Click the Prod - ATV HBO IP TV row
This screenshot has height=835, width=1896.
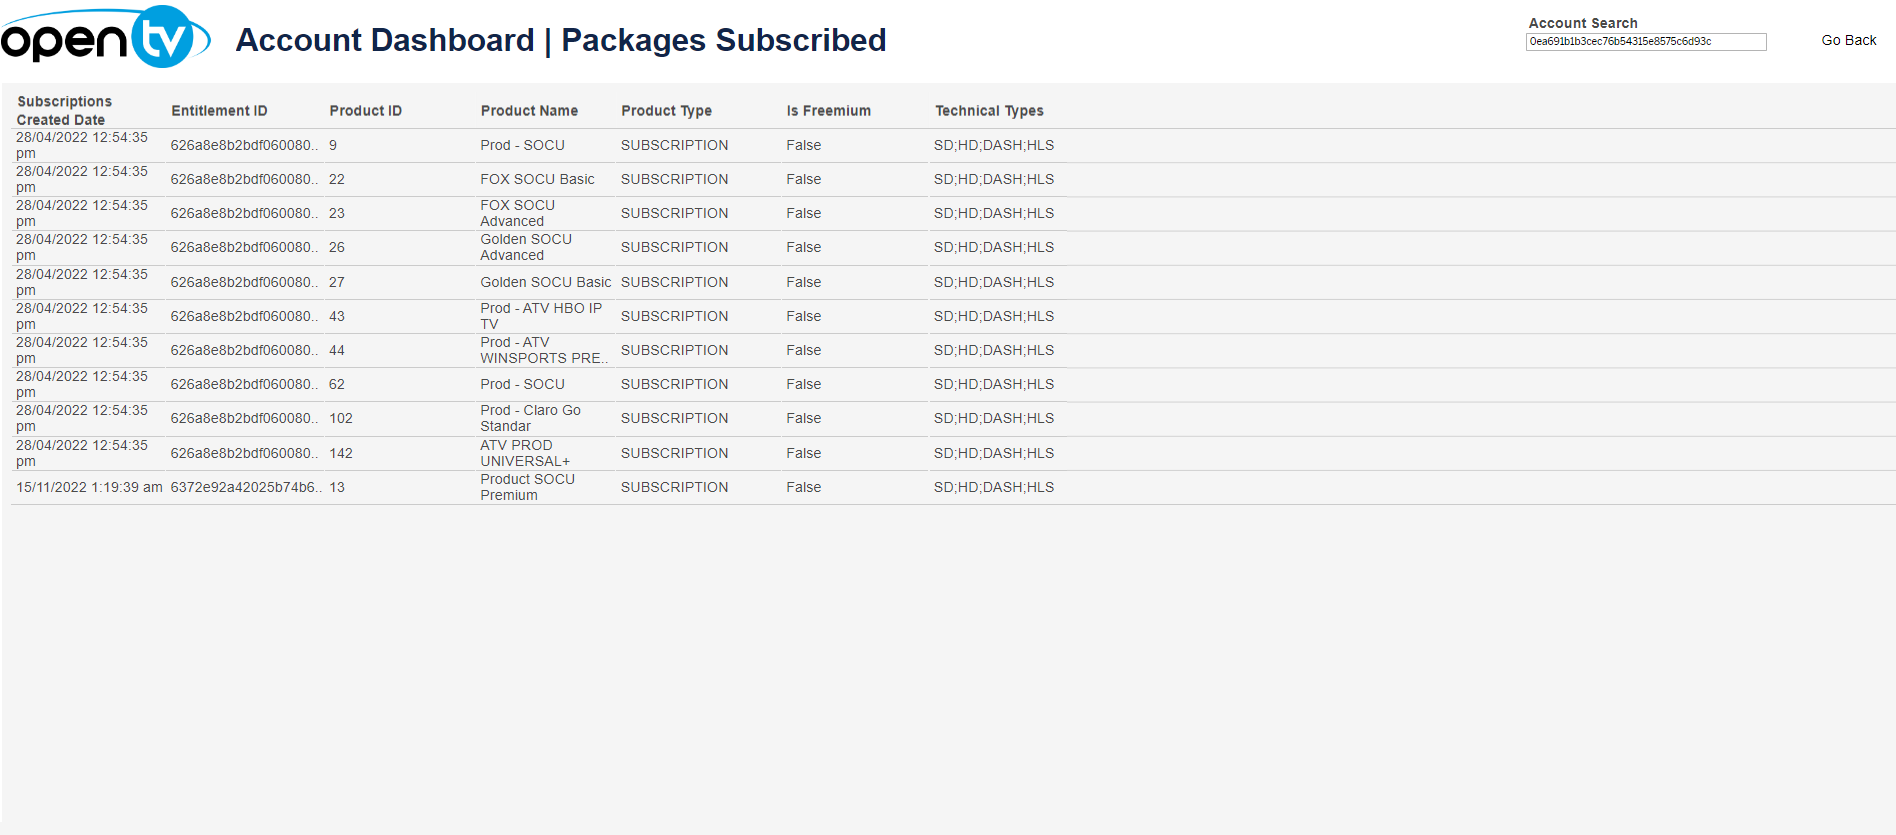point(540,317)
